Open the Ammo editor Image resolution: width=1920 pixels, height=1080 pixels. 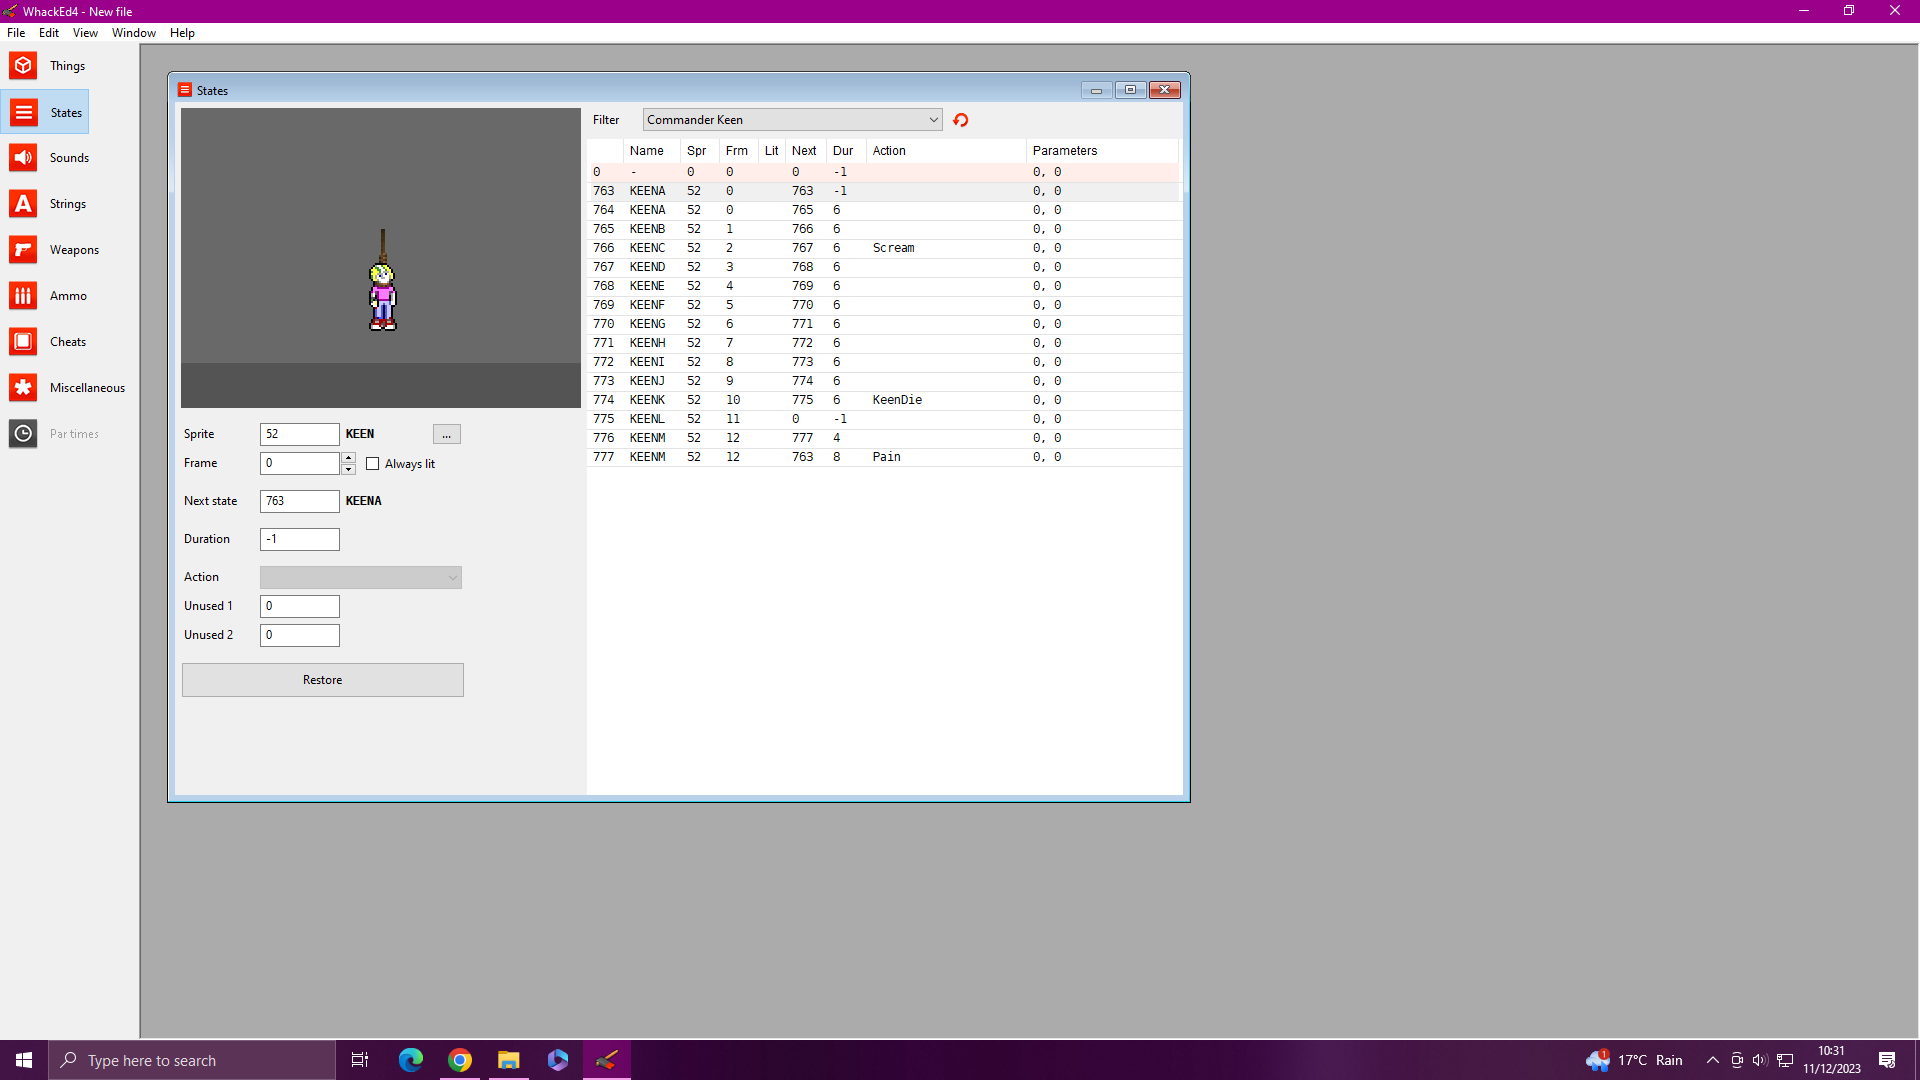coord(48,296)
